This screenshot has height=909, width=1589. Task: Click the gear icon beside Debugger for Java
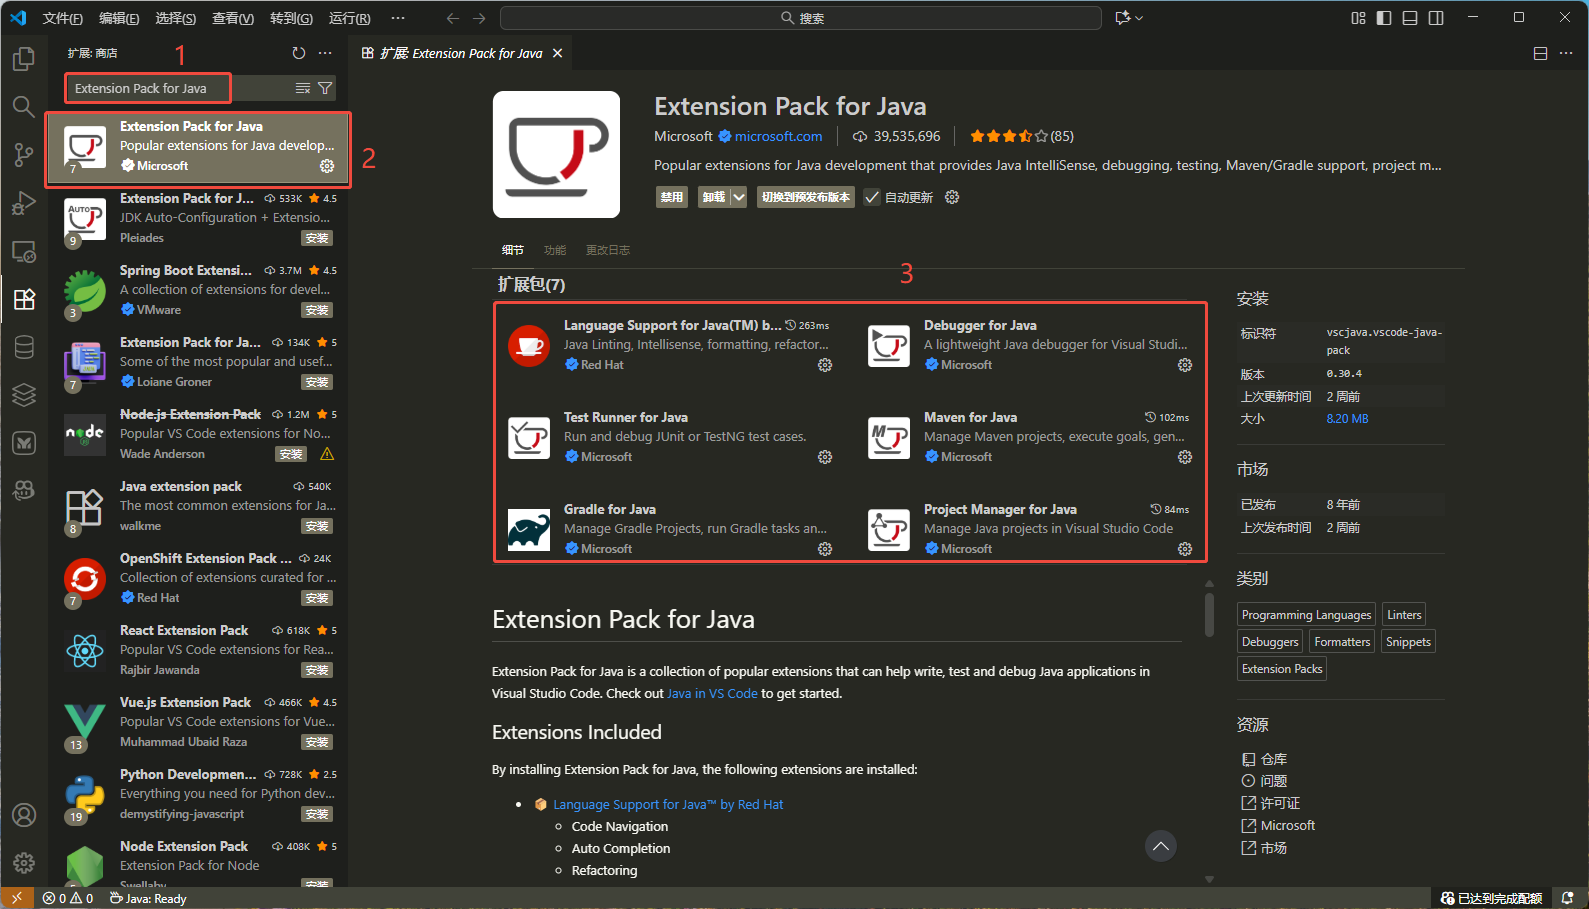[x=1184, y=365]
